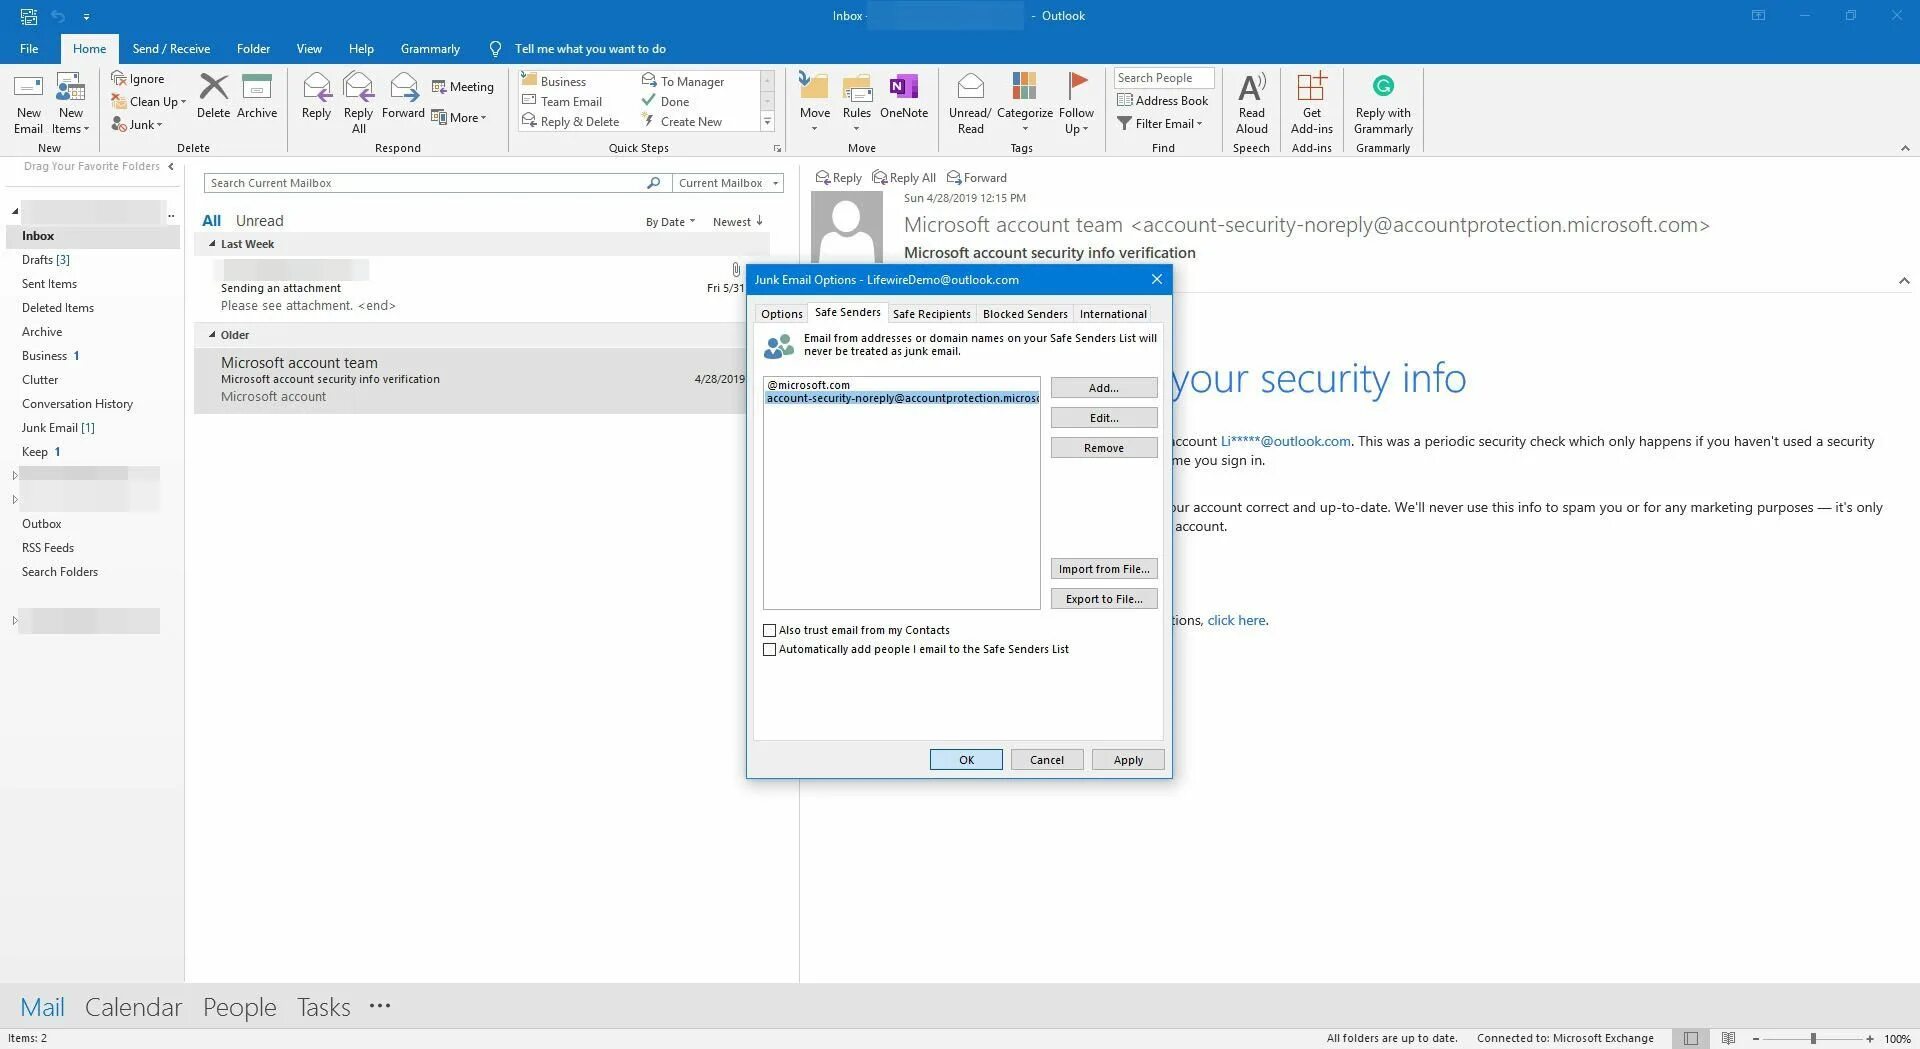Click the Undo icon in title bar

tap(58, 16)
